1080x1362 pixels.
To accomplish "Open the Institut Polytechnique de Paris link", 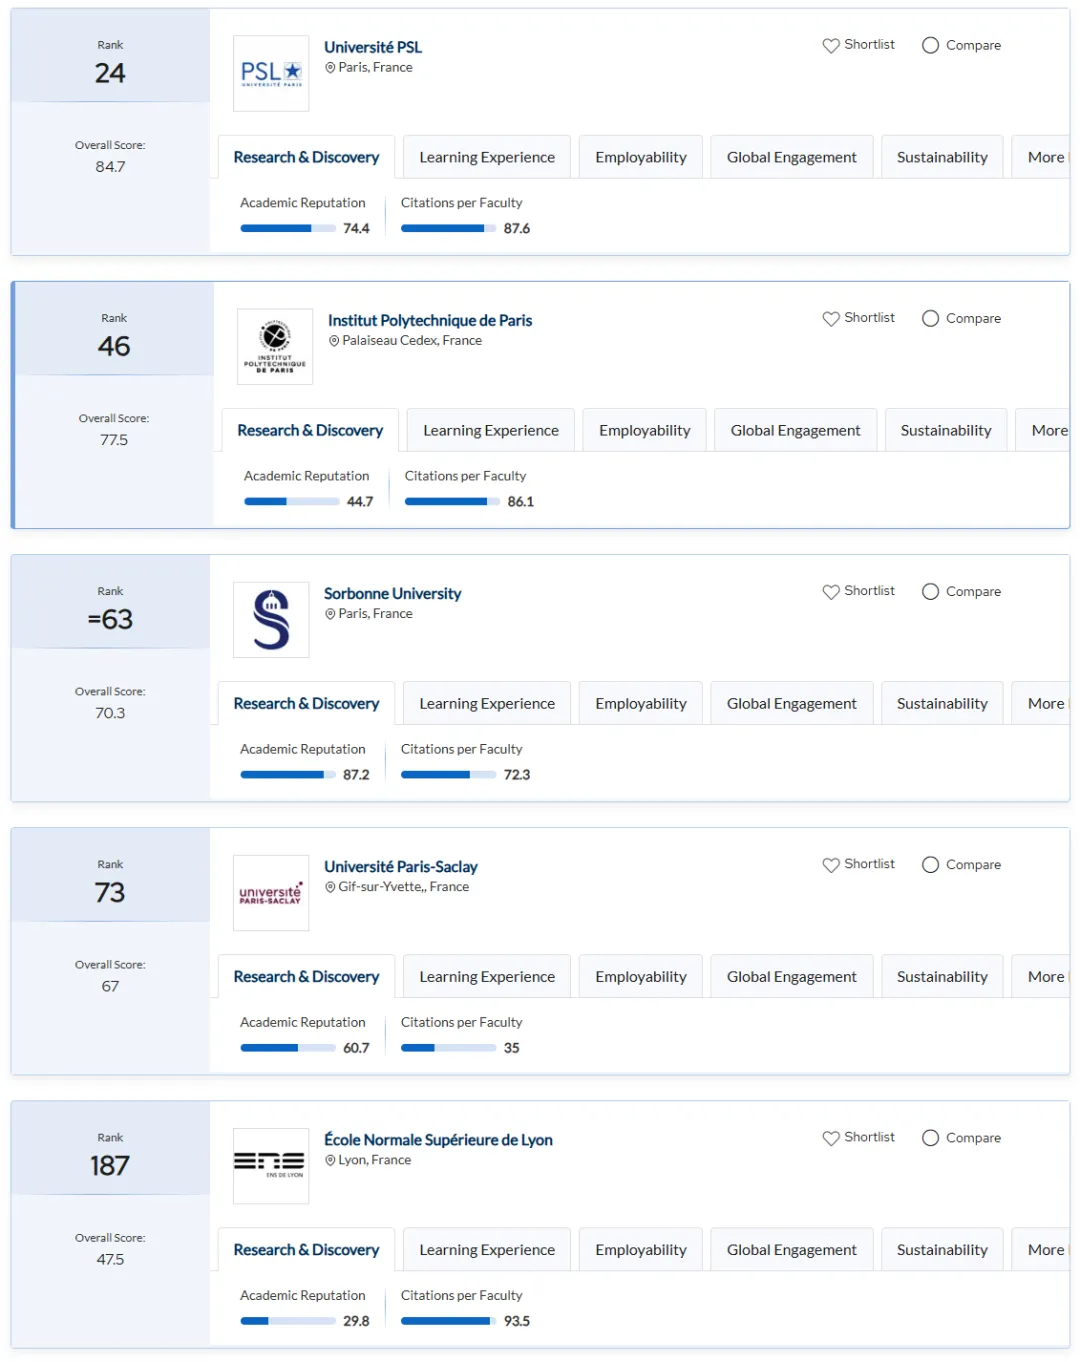I will click(430, 320).
